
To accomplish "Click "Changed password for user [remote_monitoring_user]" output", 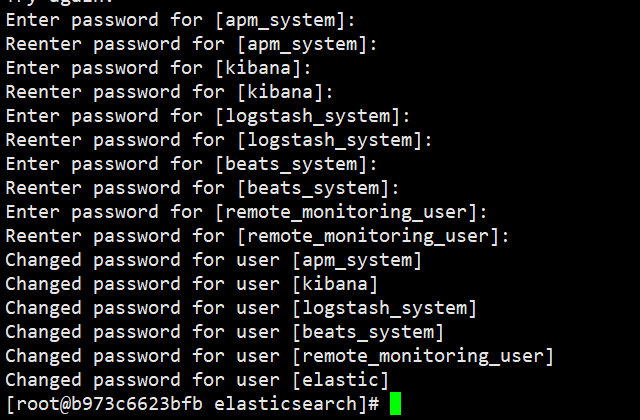I will tap(279, 356).
